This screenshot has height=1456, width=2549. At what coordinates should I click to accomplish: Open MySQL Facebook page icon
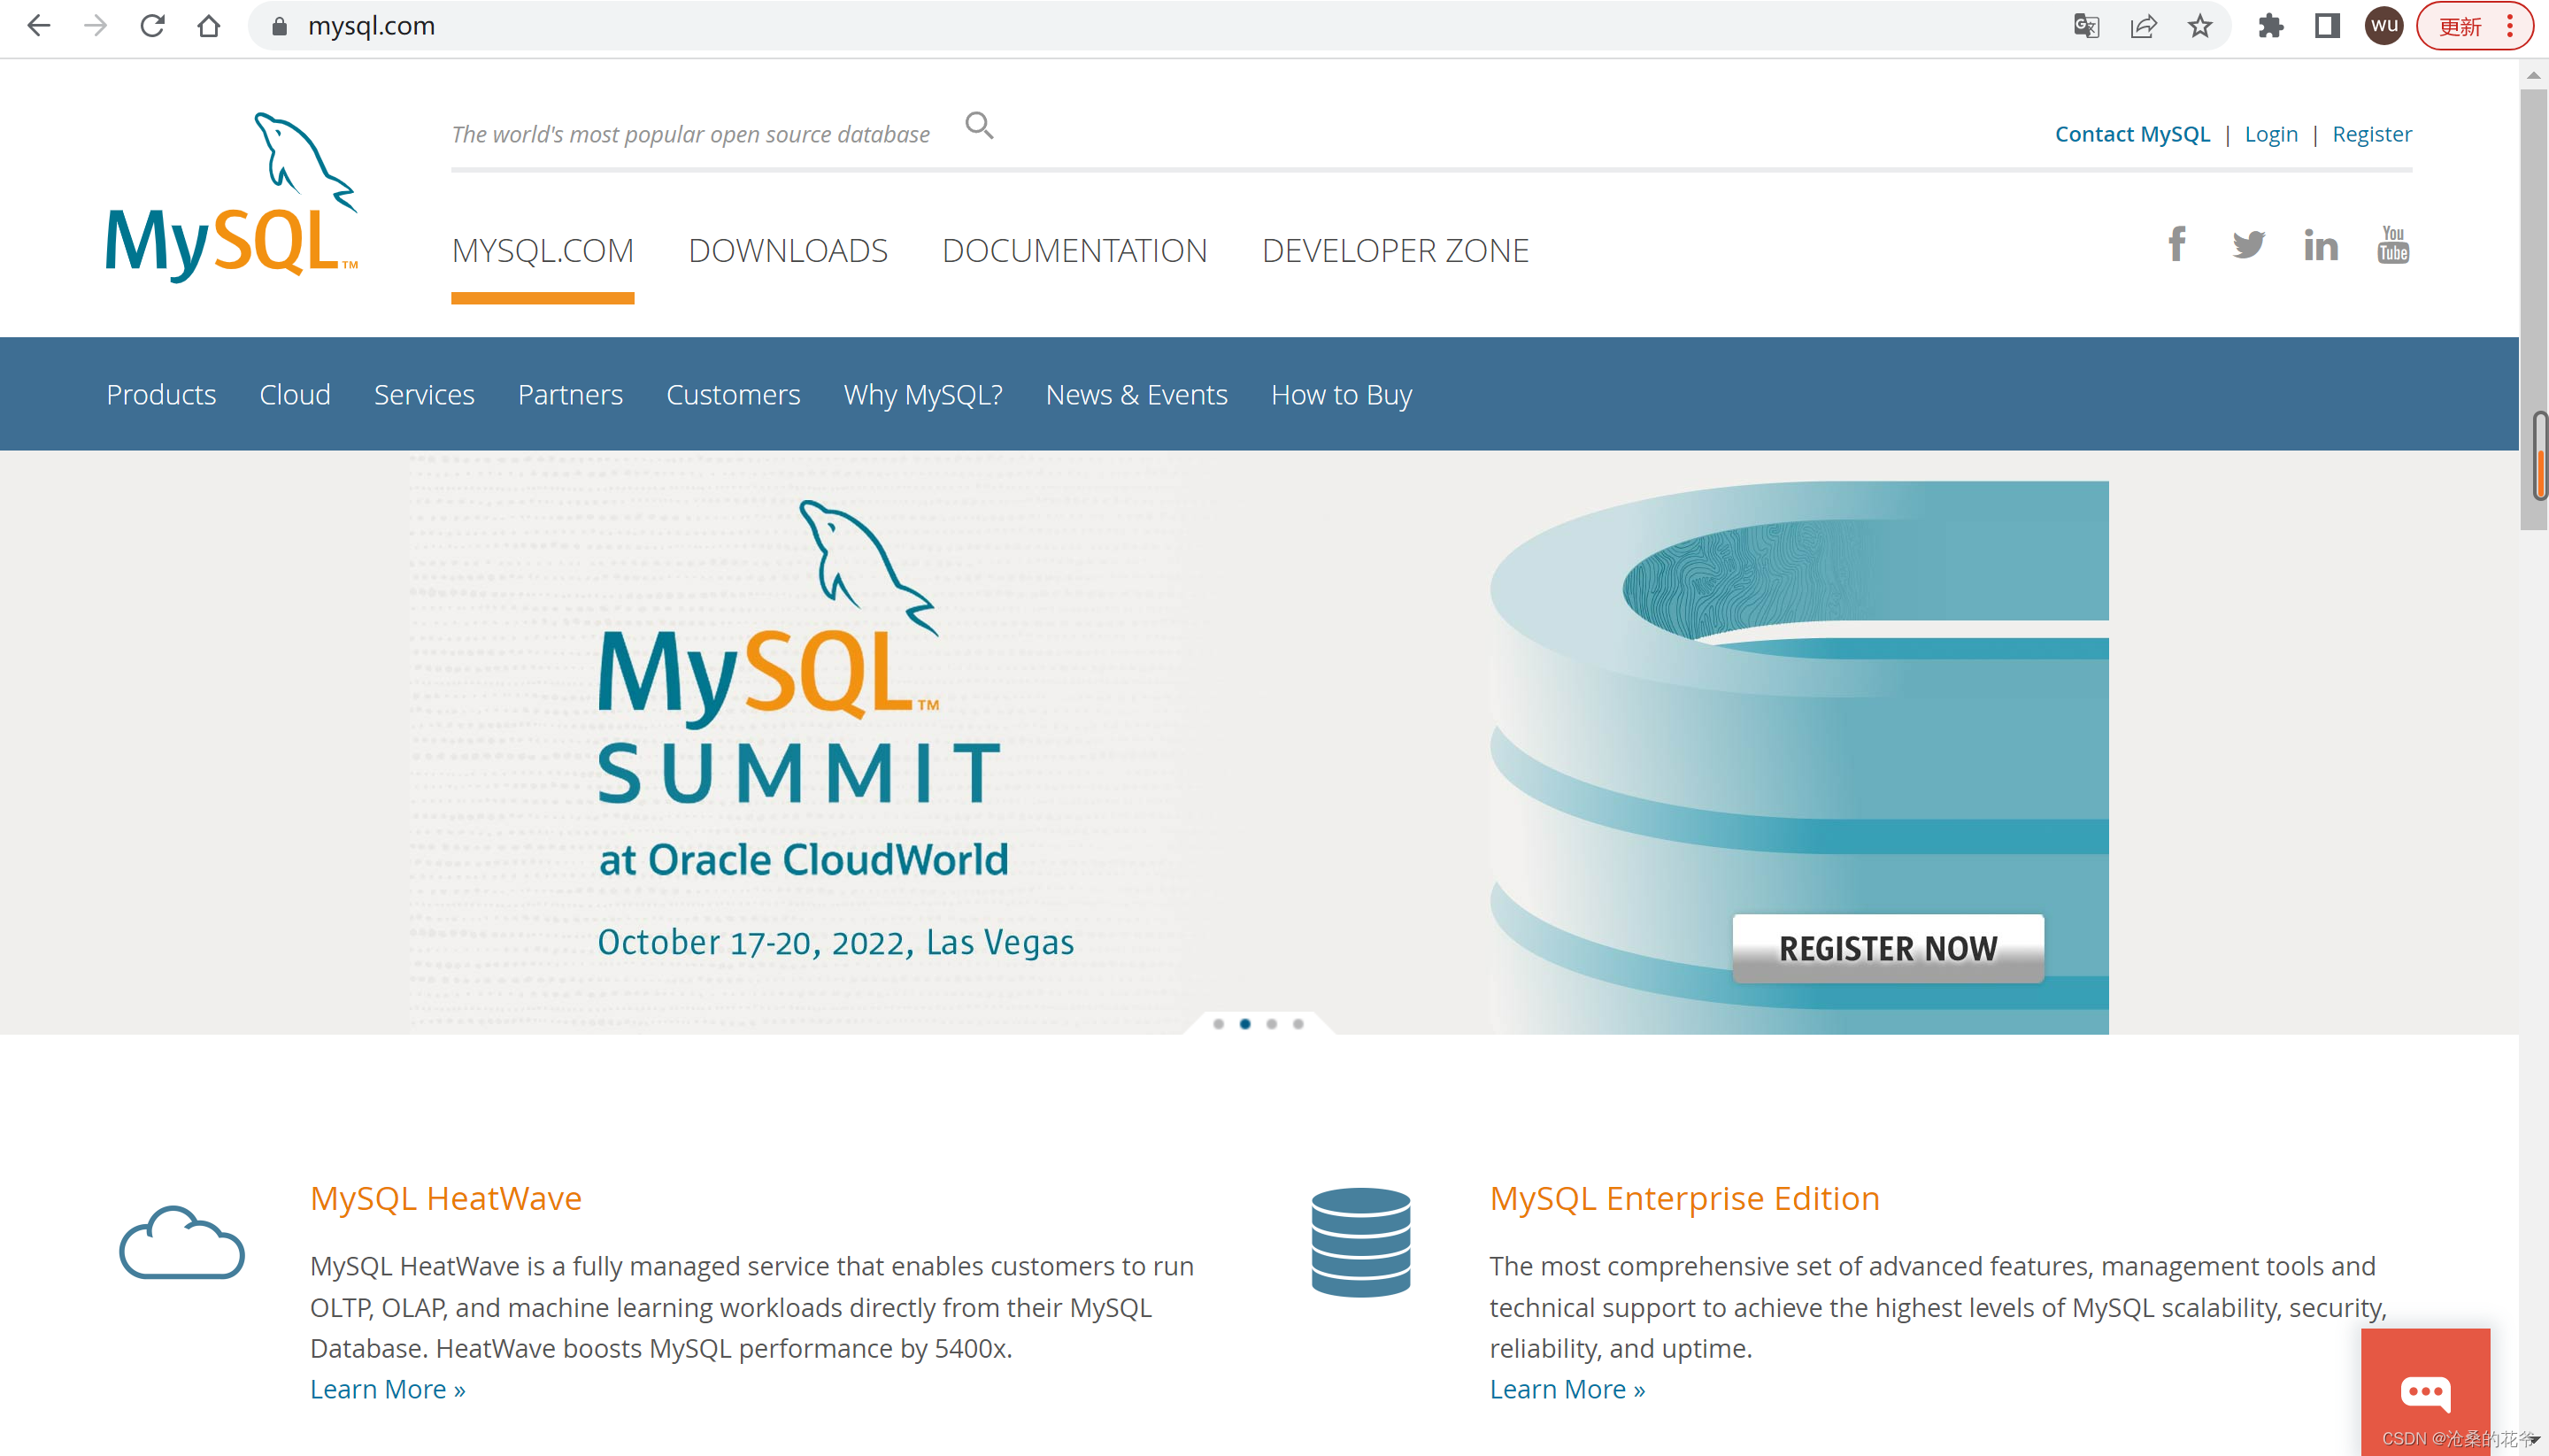coord(2176,244)
